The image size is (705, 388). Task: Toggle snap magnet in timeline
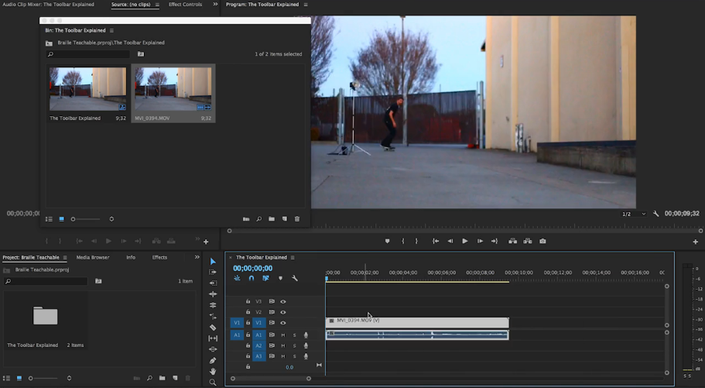point(251,278)
